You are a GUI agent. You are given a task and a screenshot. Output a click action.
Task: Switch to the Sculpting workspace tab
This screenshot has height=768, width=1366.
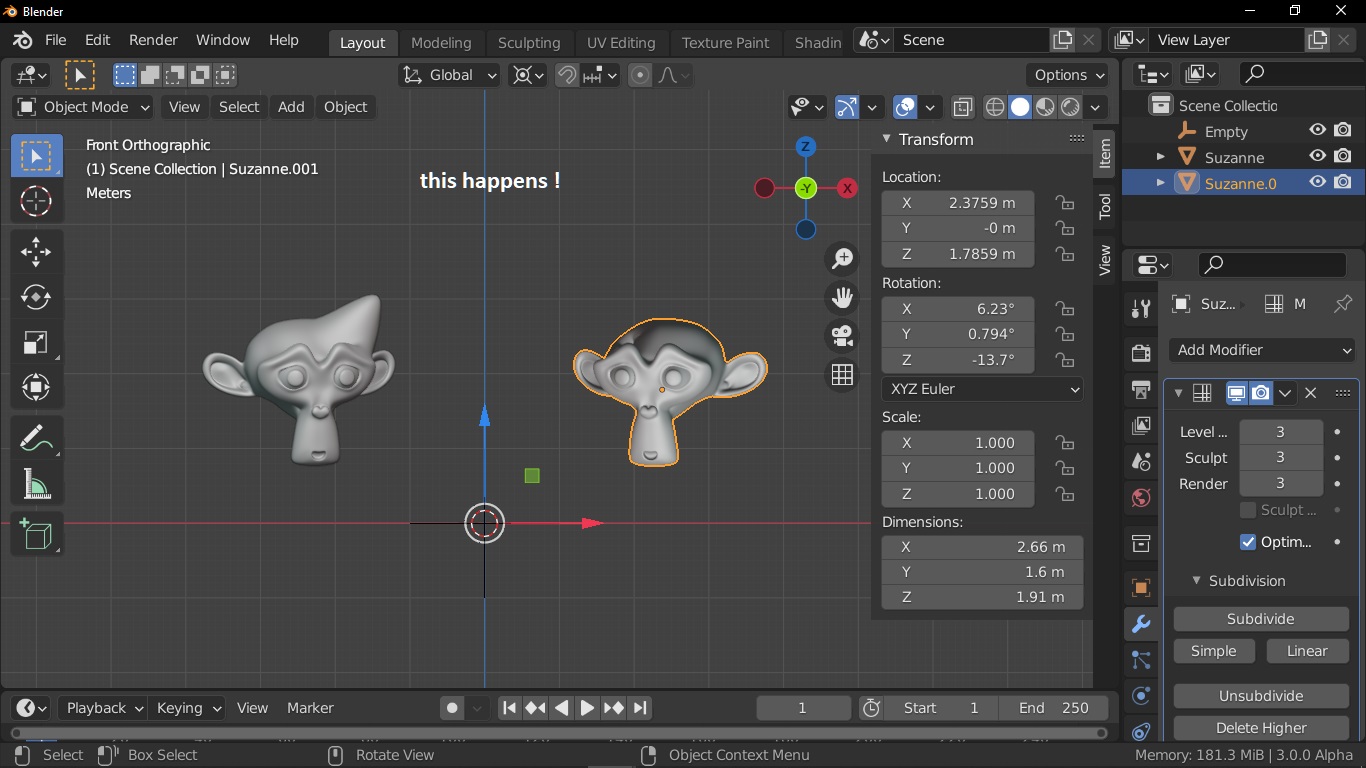click(x=529, y=42)
